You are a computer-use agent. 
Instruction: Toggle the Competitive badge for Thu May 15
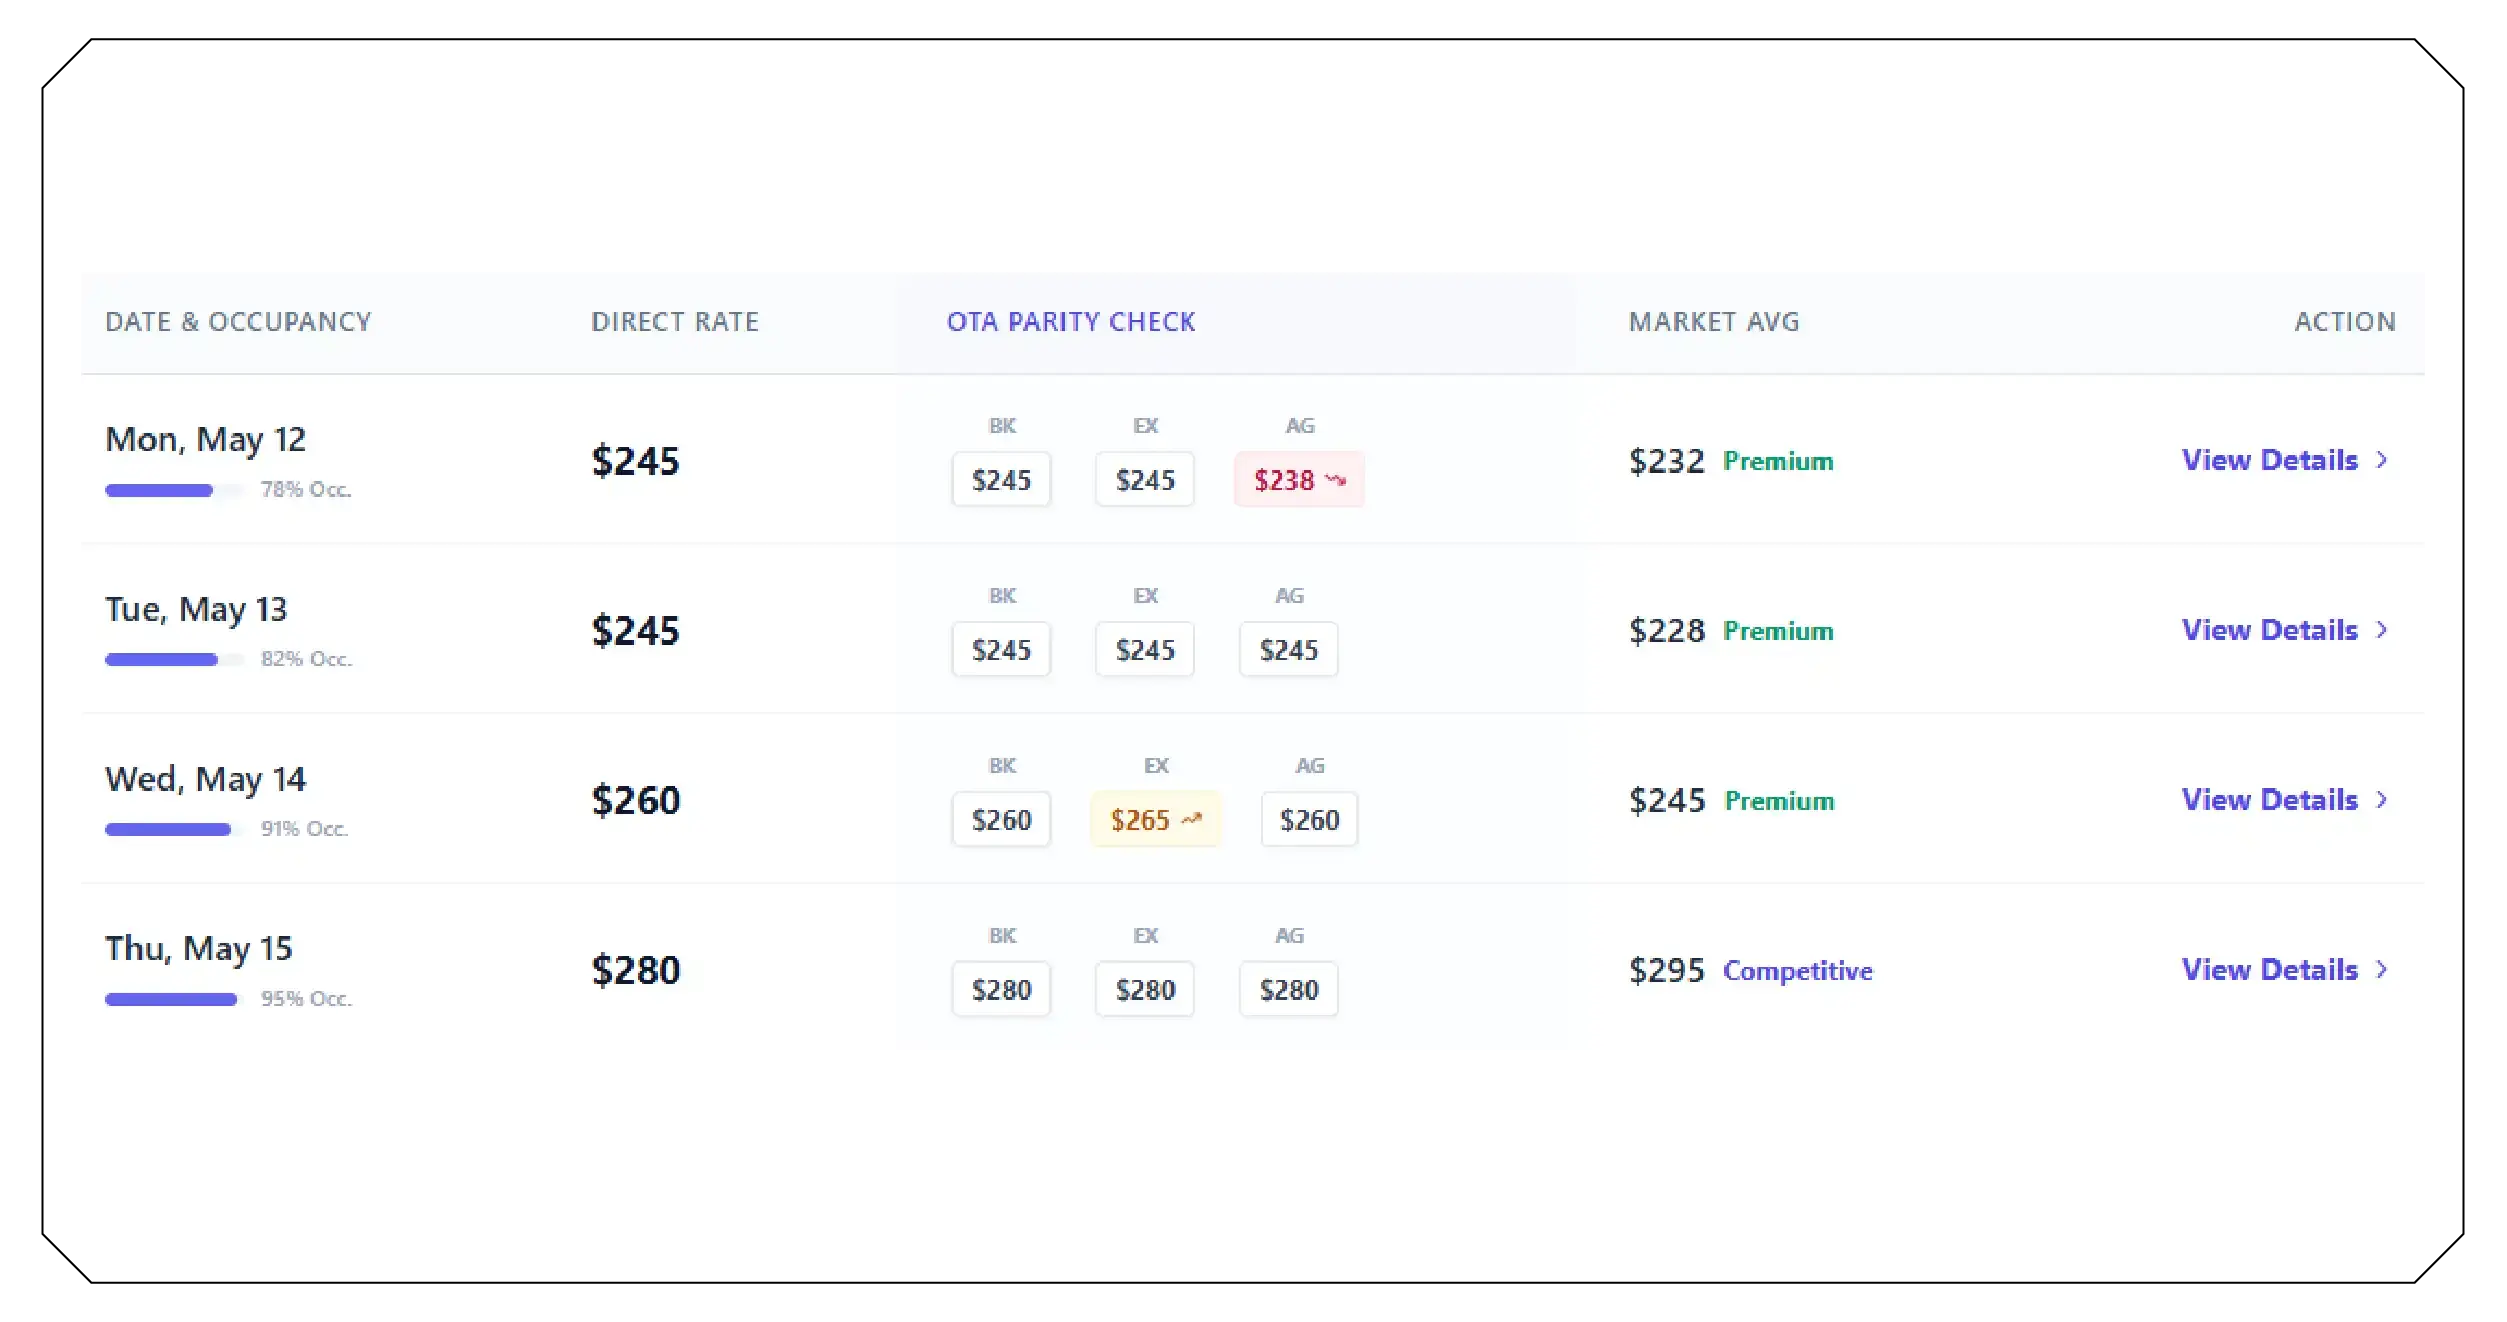[1797, 970]
